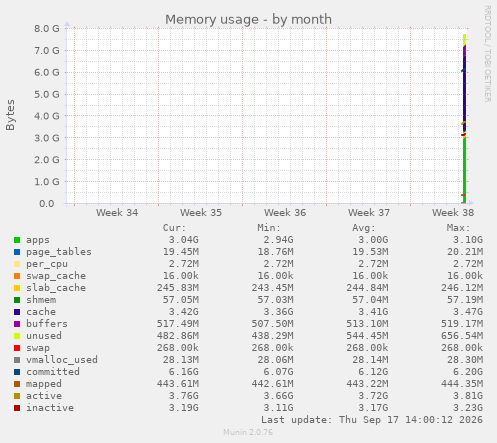Click the blue page_tables legend swatch
Viewport: 497px width, 443px height.
click(17, 252)
